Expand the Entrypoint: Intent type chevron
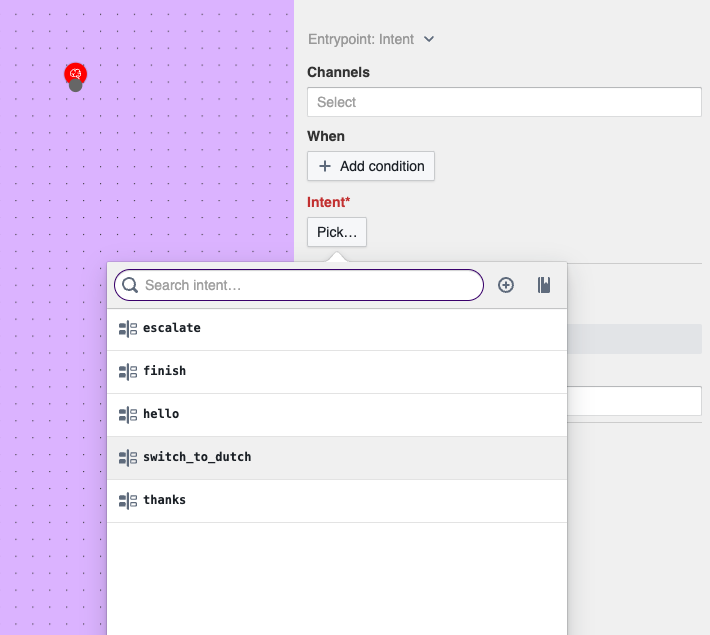 pos(429,39)
